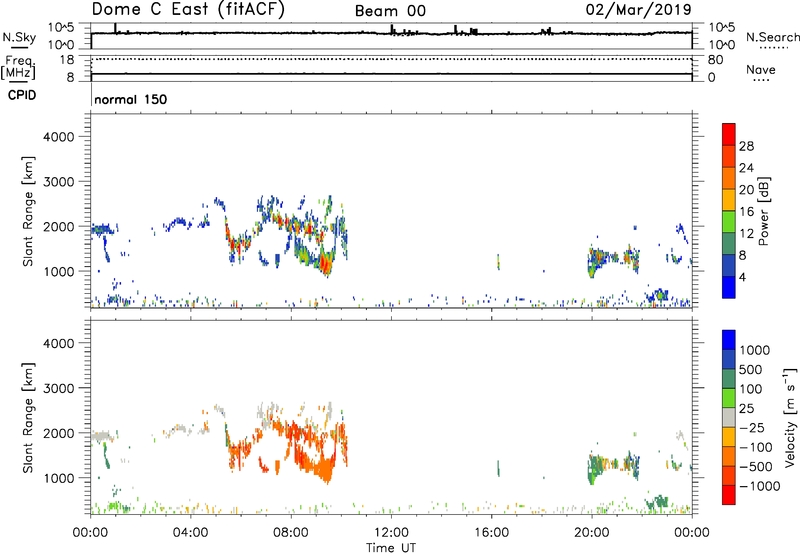Click the power colorbar value '4'
800x554 pixels.
(743, 277)
